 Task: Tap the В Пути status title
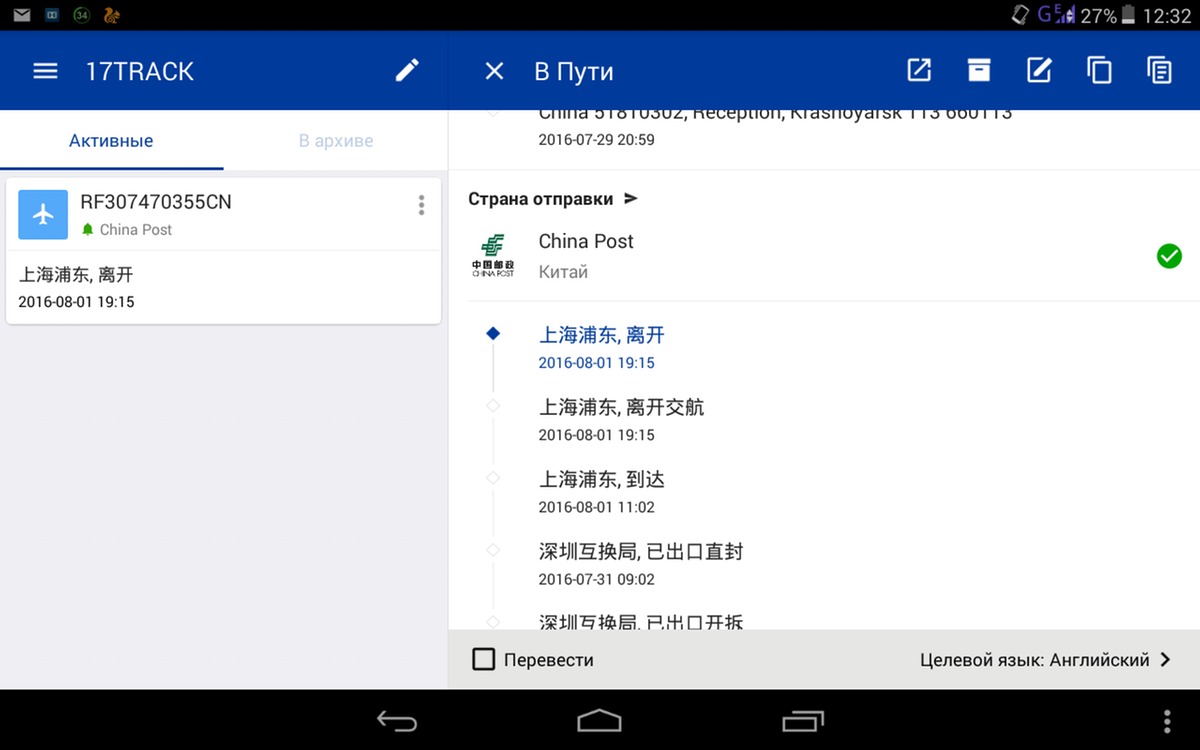[574, 72]
